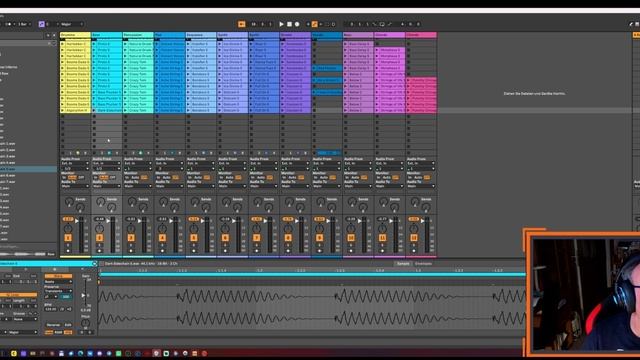The width and height of the screenshot is (640, 360).
Task: Click the "Ziehen Sie Dateien und Geräte hierhin" text
Action: (x=534, y=93)
